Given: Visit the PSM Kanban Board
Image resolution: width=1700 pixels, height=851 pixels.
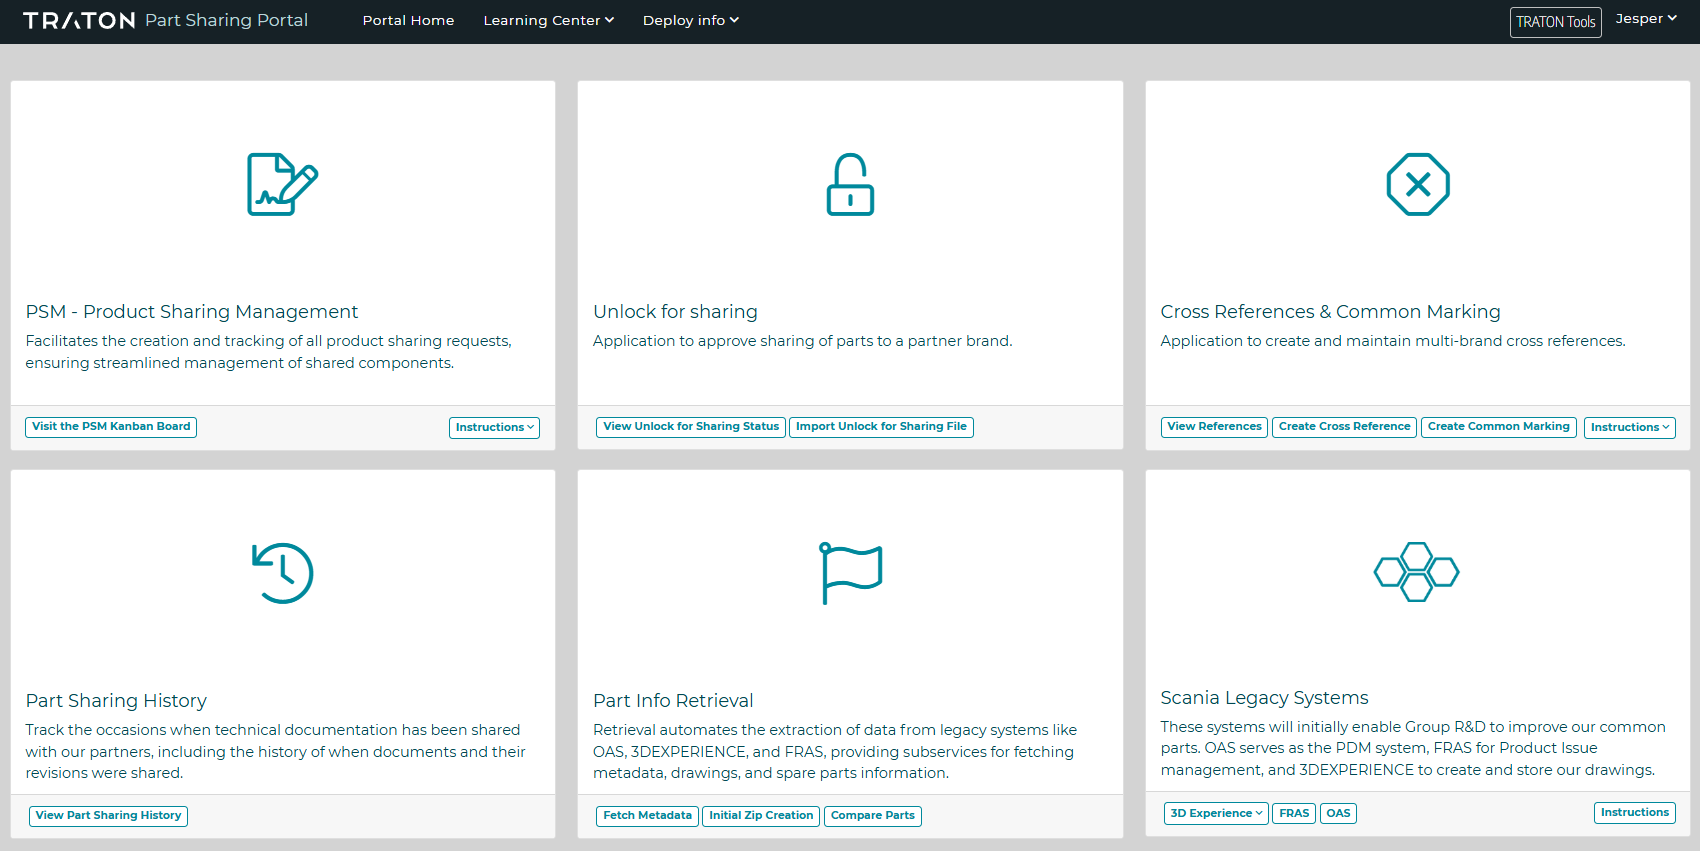Looking at the screenshot, I should click(111, 427).
